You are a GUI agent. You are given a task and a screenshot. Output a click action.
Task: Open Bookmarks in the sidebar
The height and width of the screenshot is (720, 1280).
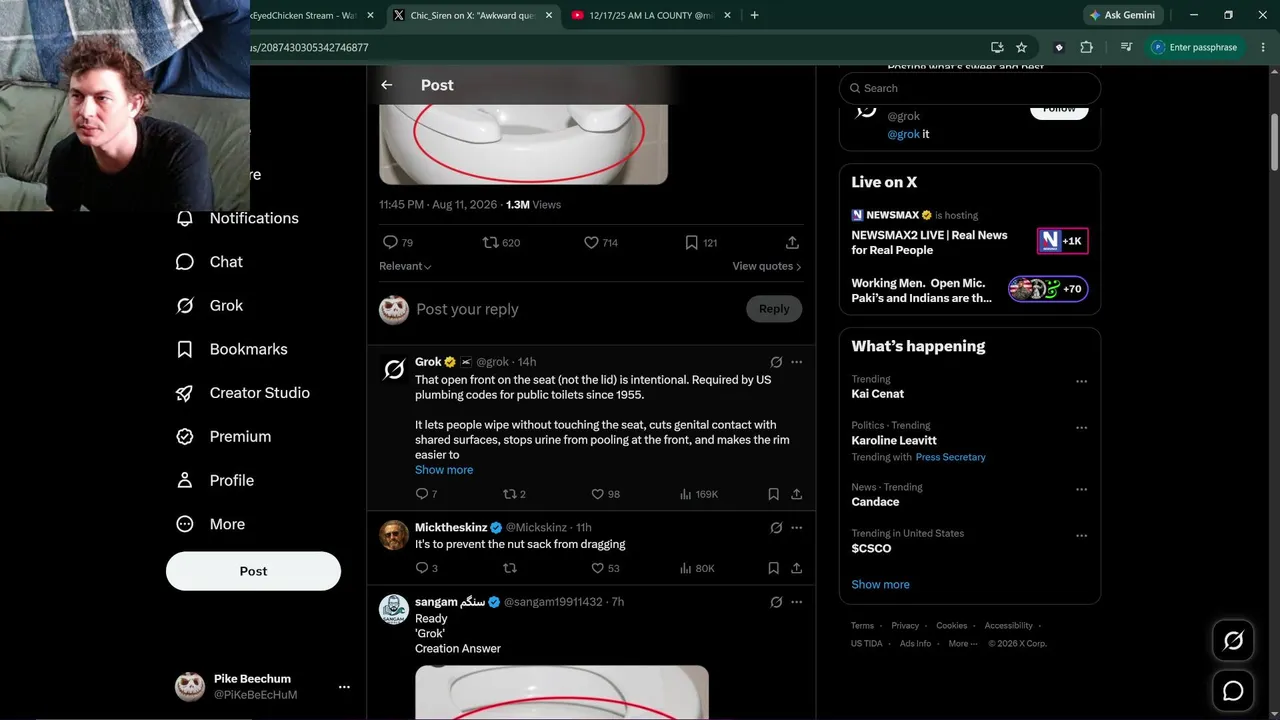pyautogui.click(x=231, y=349)
